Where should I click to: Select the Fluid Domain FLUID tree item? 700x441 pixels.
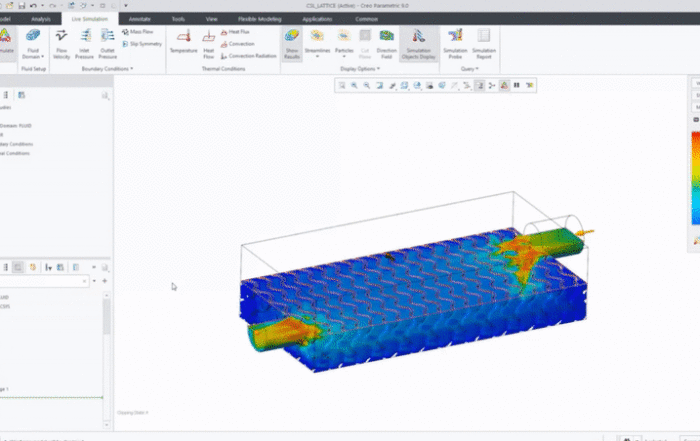pos(16,126)
